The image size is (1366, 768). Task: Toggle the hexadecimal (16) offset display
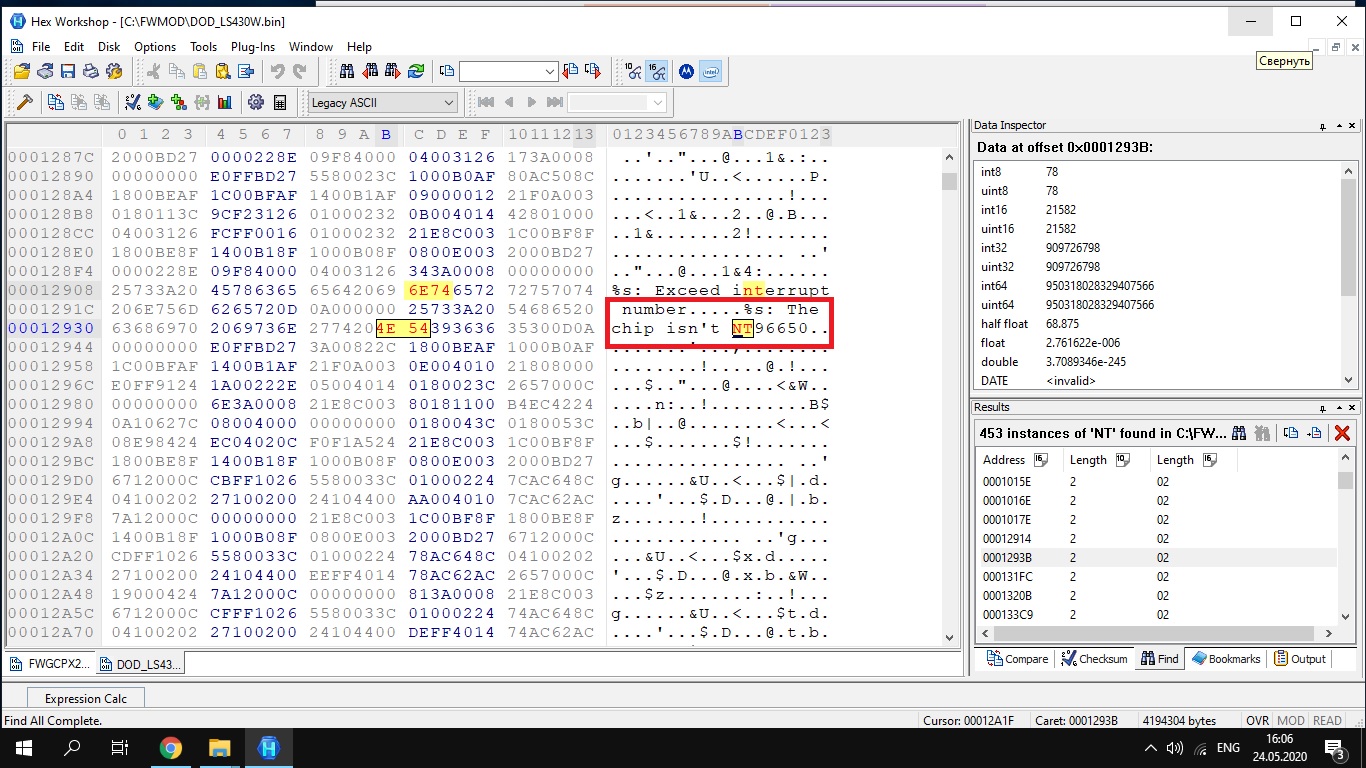click(657, 71)
